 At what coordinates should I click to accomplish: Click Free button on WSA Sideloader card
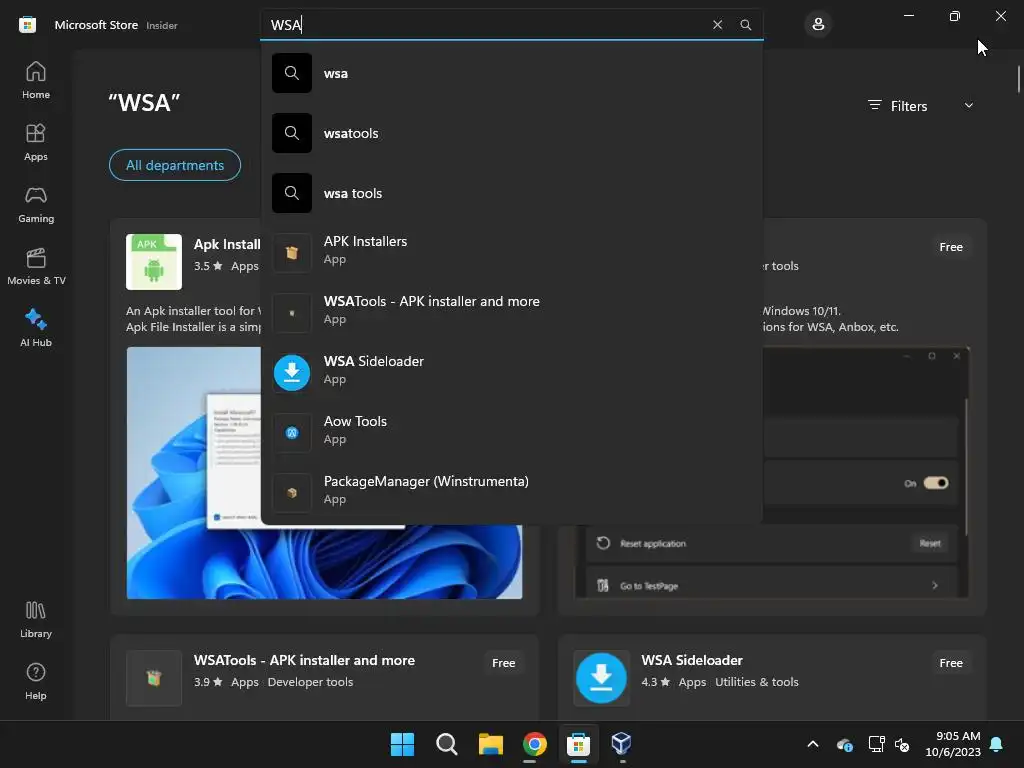click(x=951, y=663)
